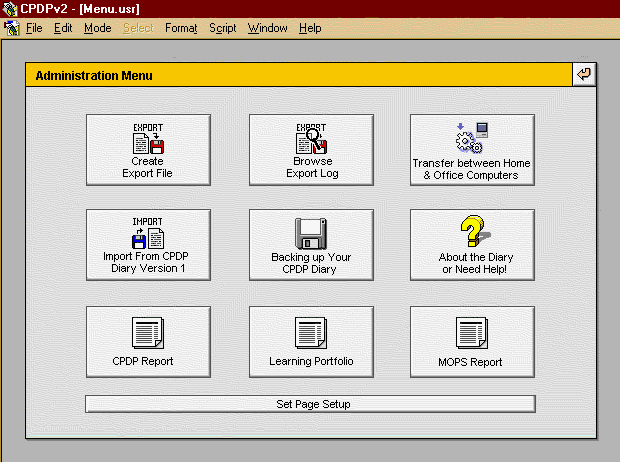
Task: Open the Format menu
Action: pyautogui.click(x=181, y=28)
